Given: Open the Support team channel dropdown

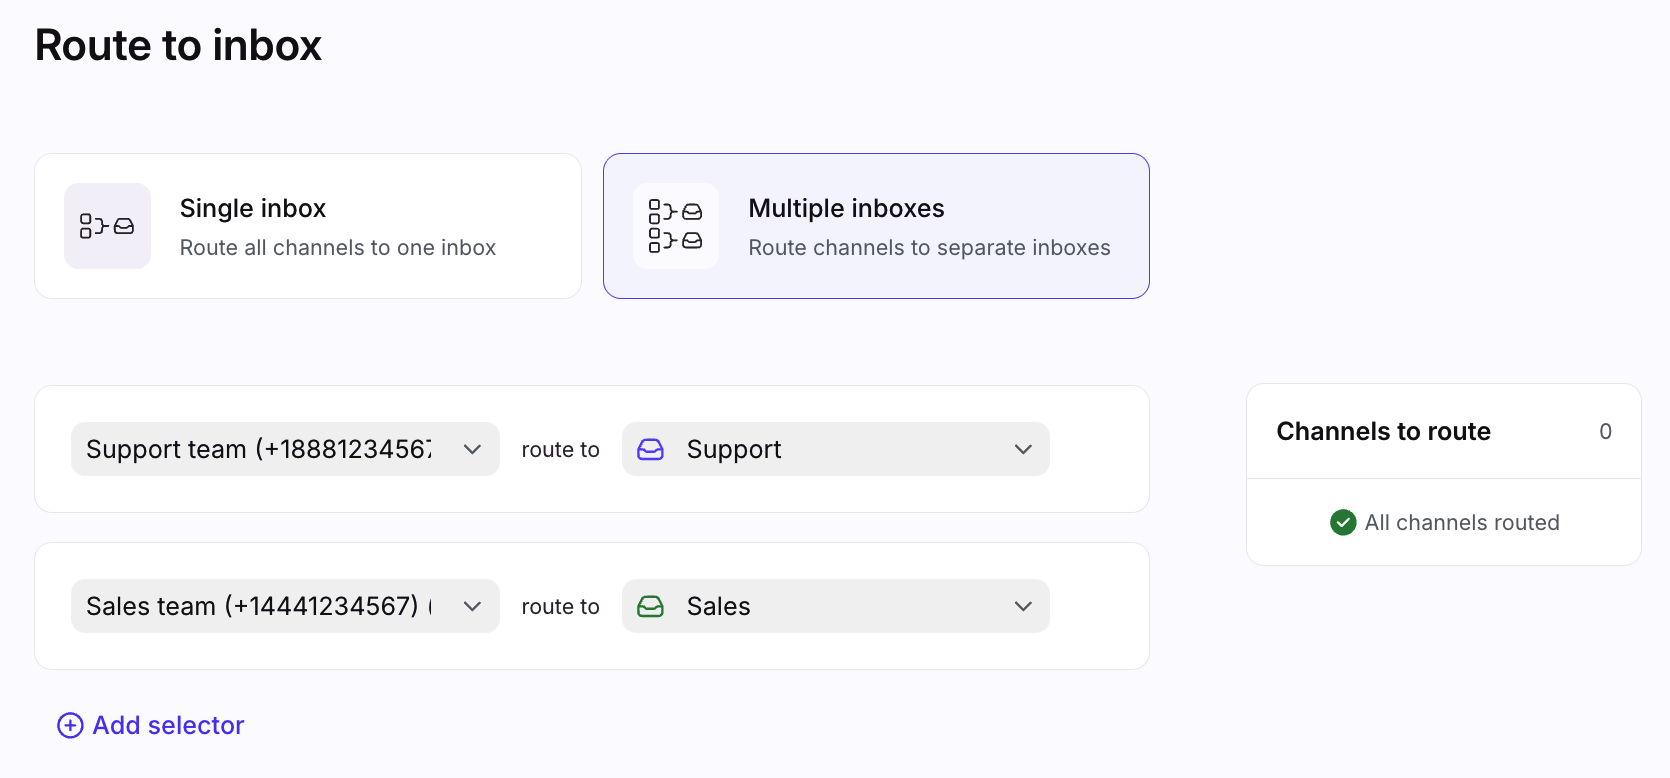Looking at the screenshot, I should [x=260, y=450].
